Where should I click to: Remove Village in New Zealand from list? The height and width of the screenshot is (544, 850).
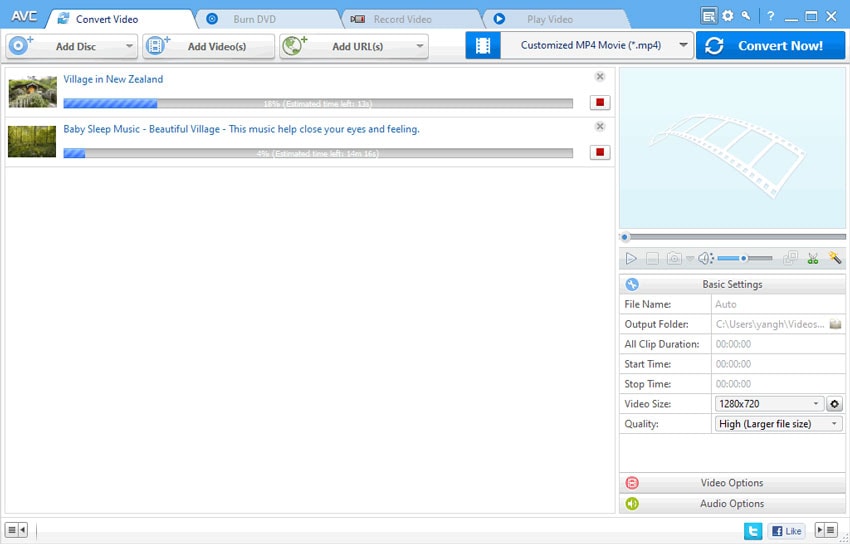coord(600,76)
